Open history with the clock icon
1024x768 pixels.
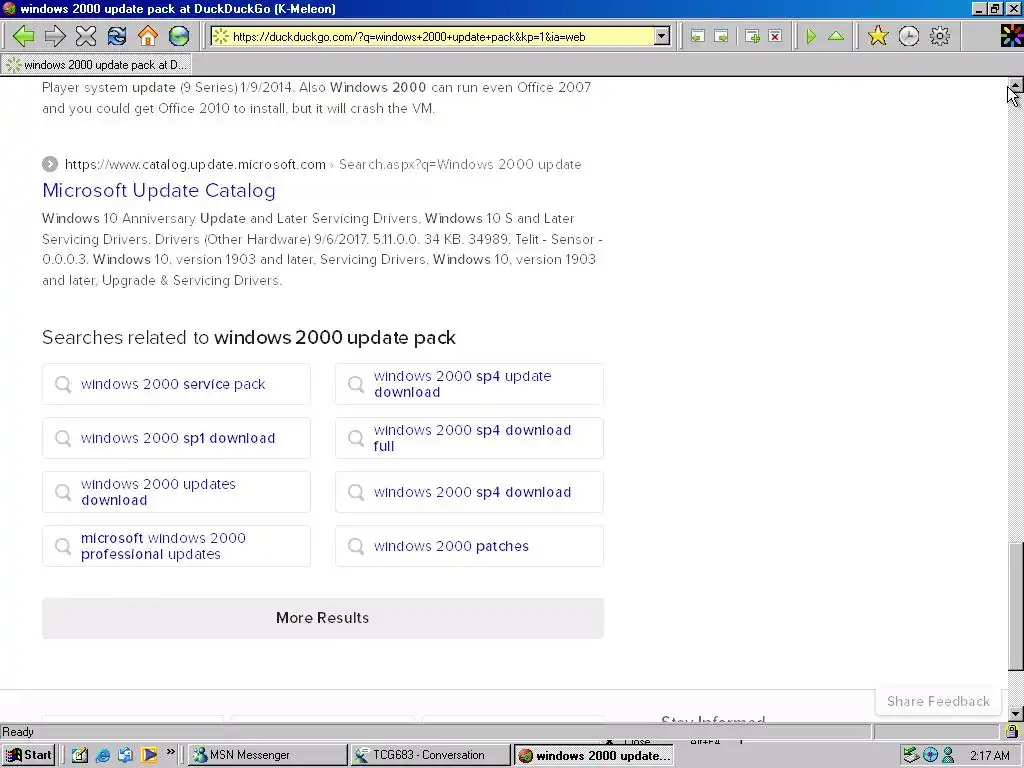pyautogui.click(x=908, y=36)
